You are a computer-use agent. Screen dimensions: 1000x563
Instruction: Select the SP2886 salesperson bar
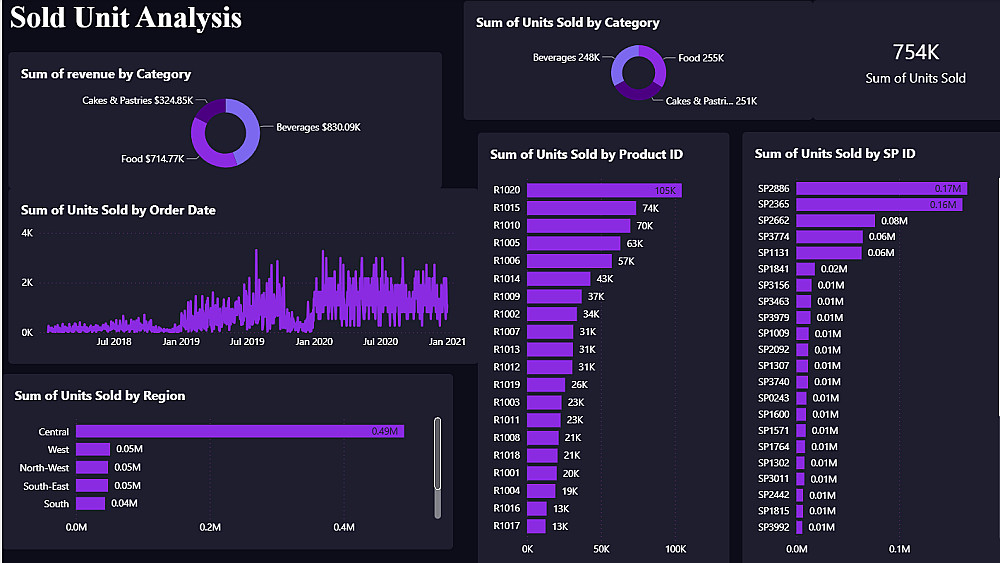[881, 188]
